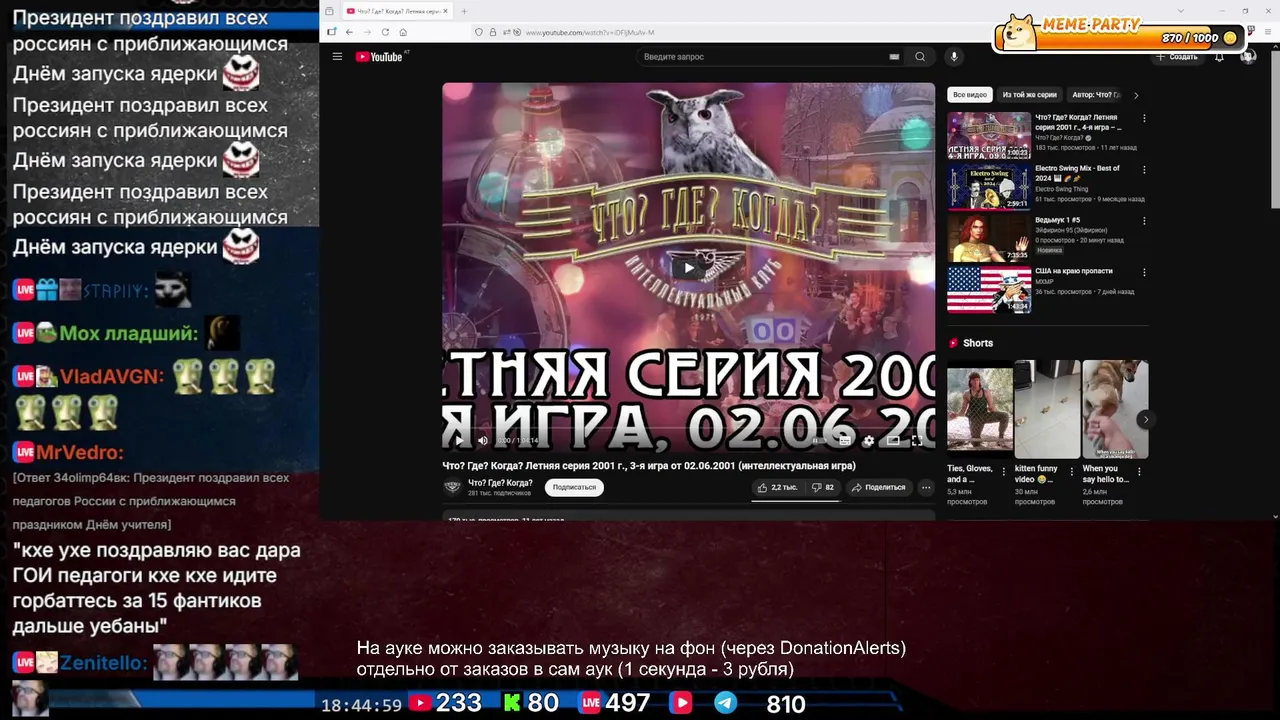Click the video progress bar

(688, 427)
